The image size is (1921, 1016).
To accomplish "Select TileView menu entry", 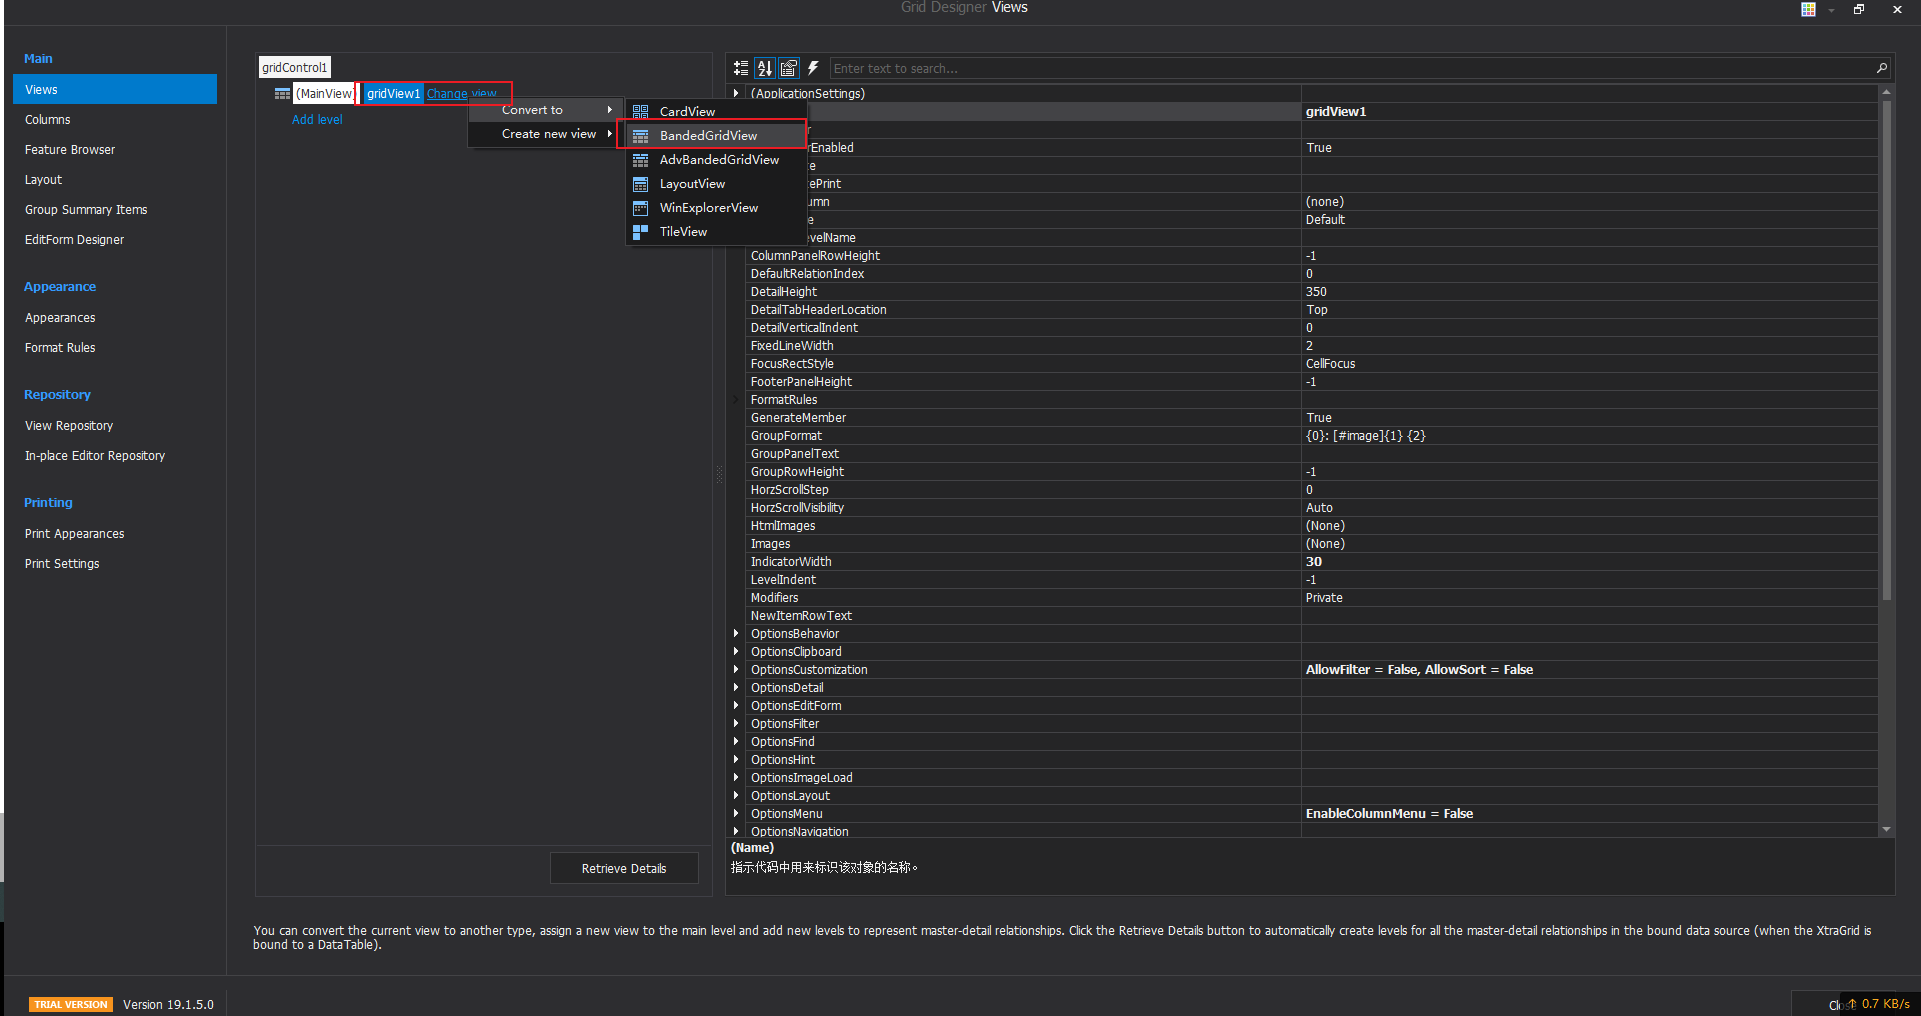I will click(716, 232).
